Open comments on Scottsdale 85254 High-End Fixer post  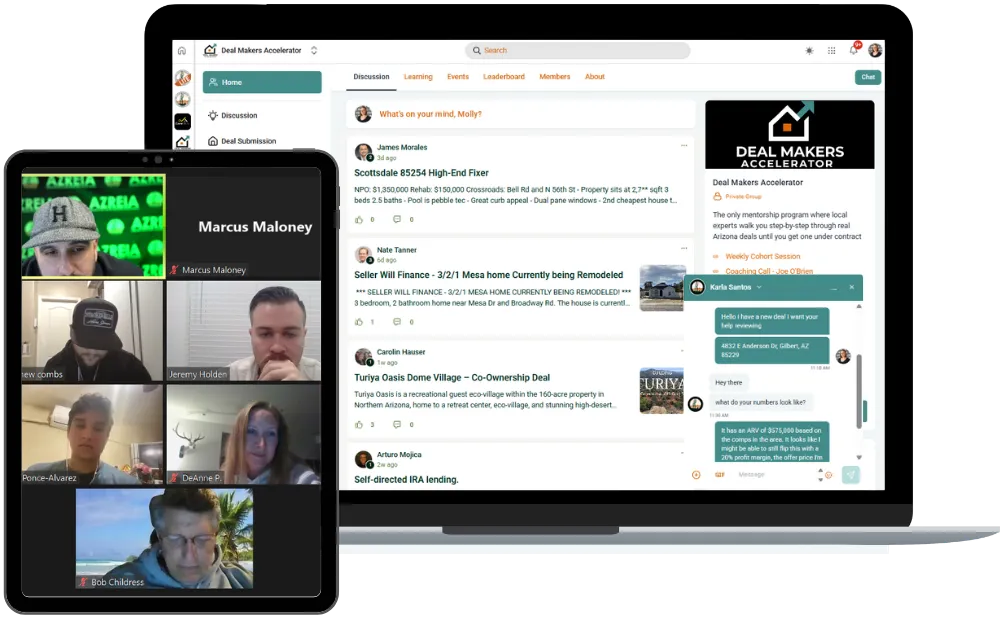(397, 220)
